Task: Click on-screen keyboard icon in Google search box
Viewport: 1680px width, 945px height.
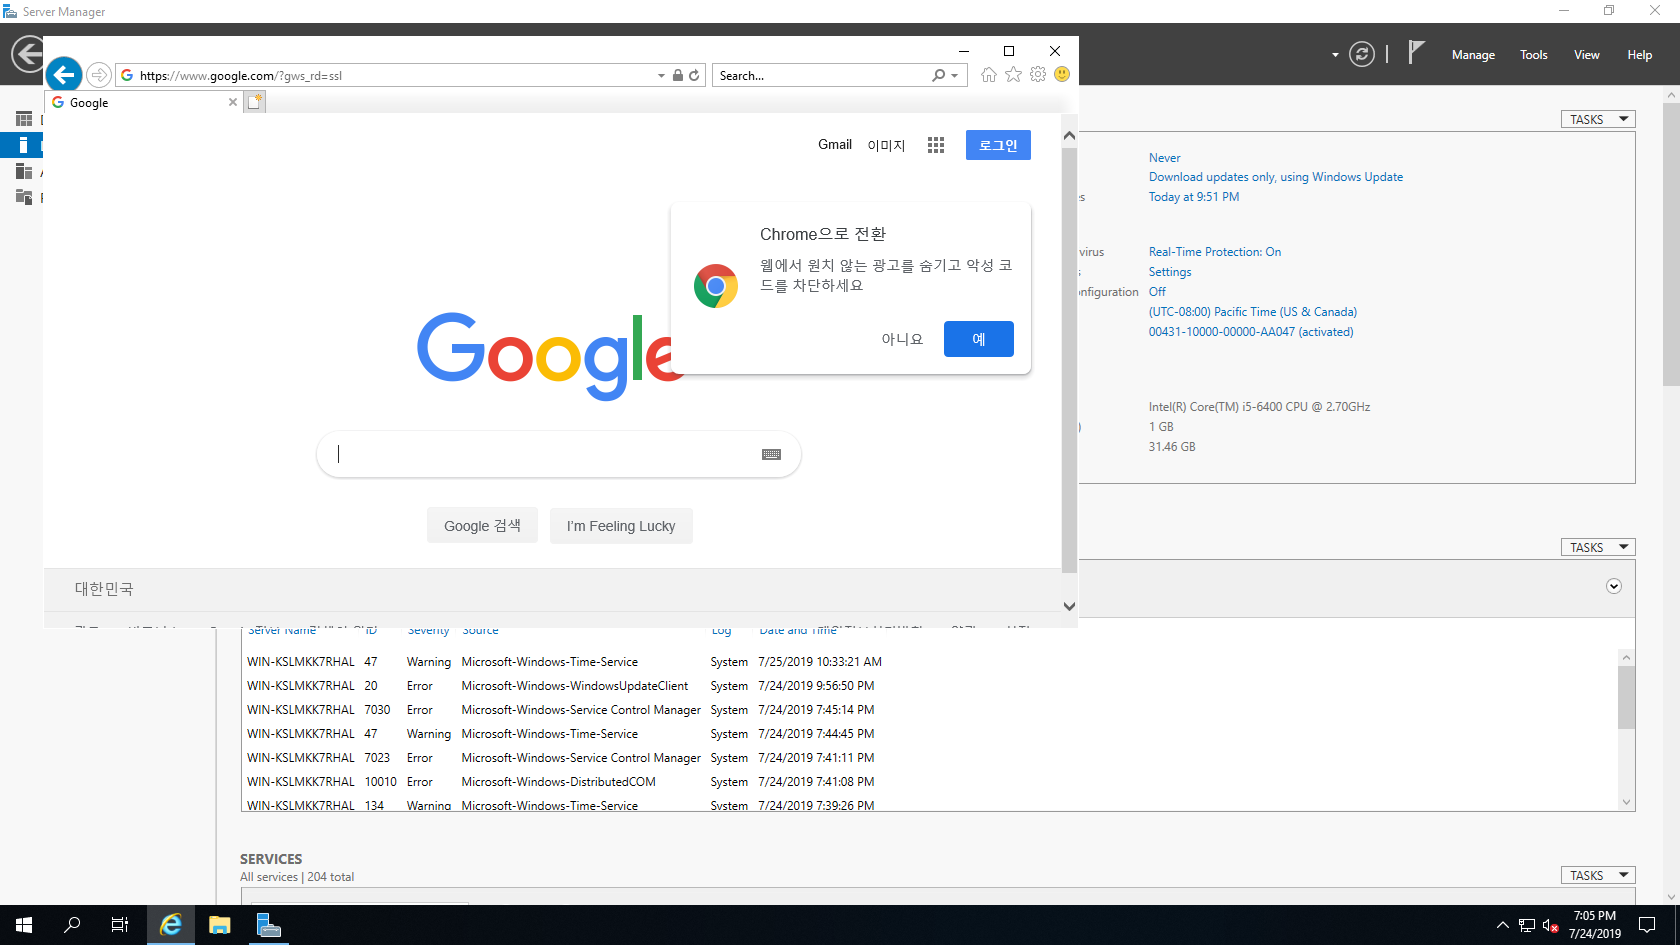Action: (771, 454)
